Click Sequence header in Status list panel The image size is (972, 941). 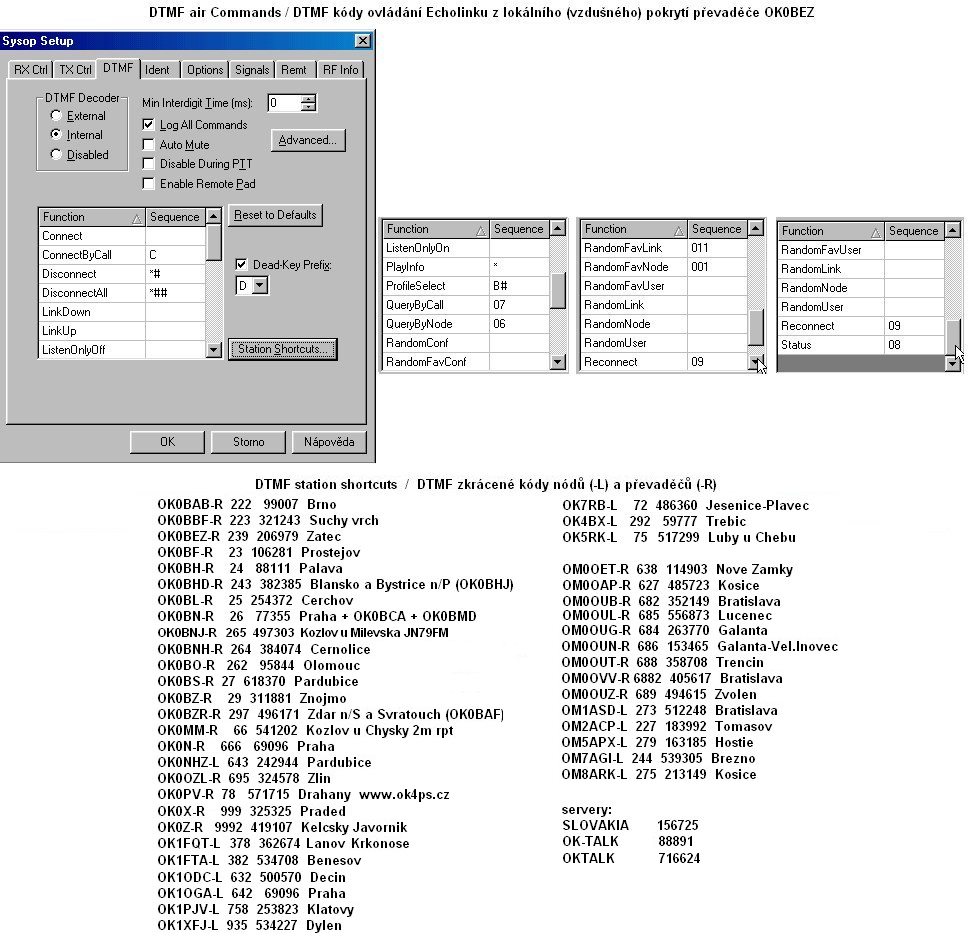(x=914, y=231)
